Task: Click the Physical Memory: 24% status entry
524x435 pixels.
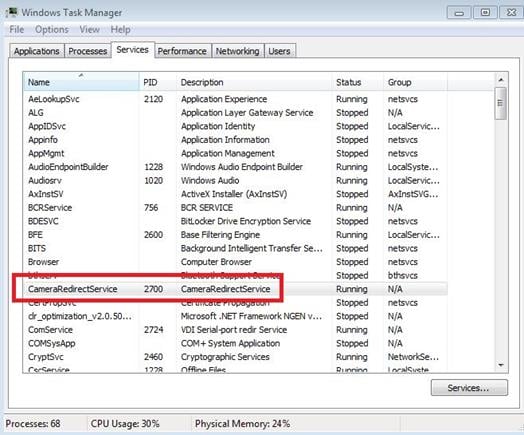Action: 242,424
